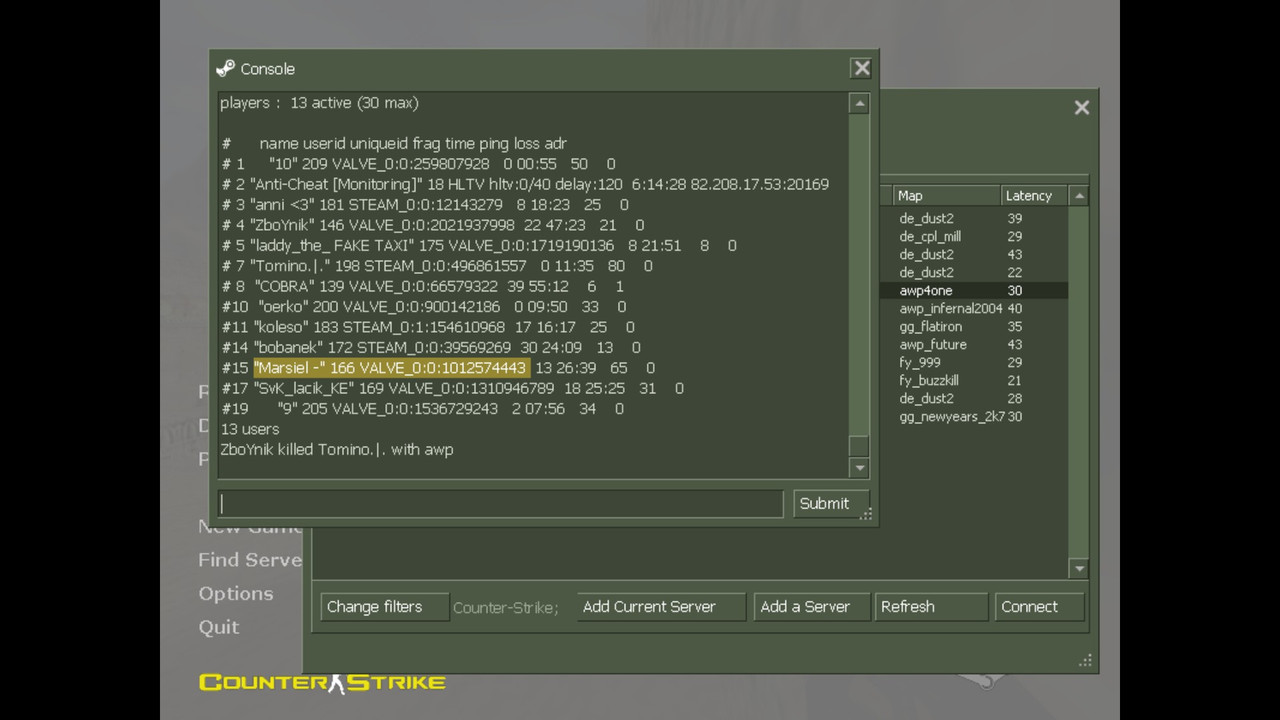
Task: Click the "laddy_the_ FAKE TAXI" player line
Action: pyautogui.click(x=479, y=245)
